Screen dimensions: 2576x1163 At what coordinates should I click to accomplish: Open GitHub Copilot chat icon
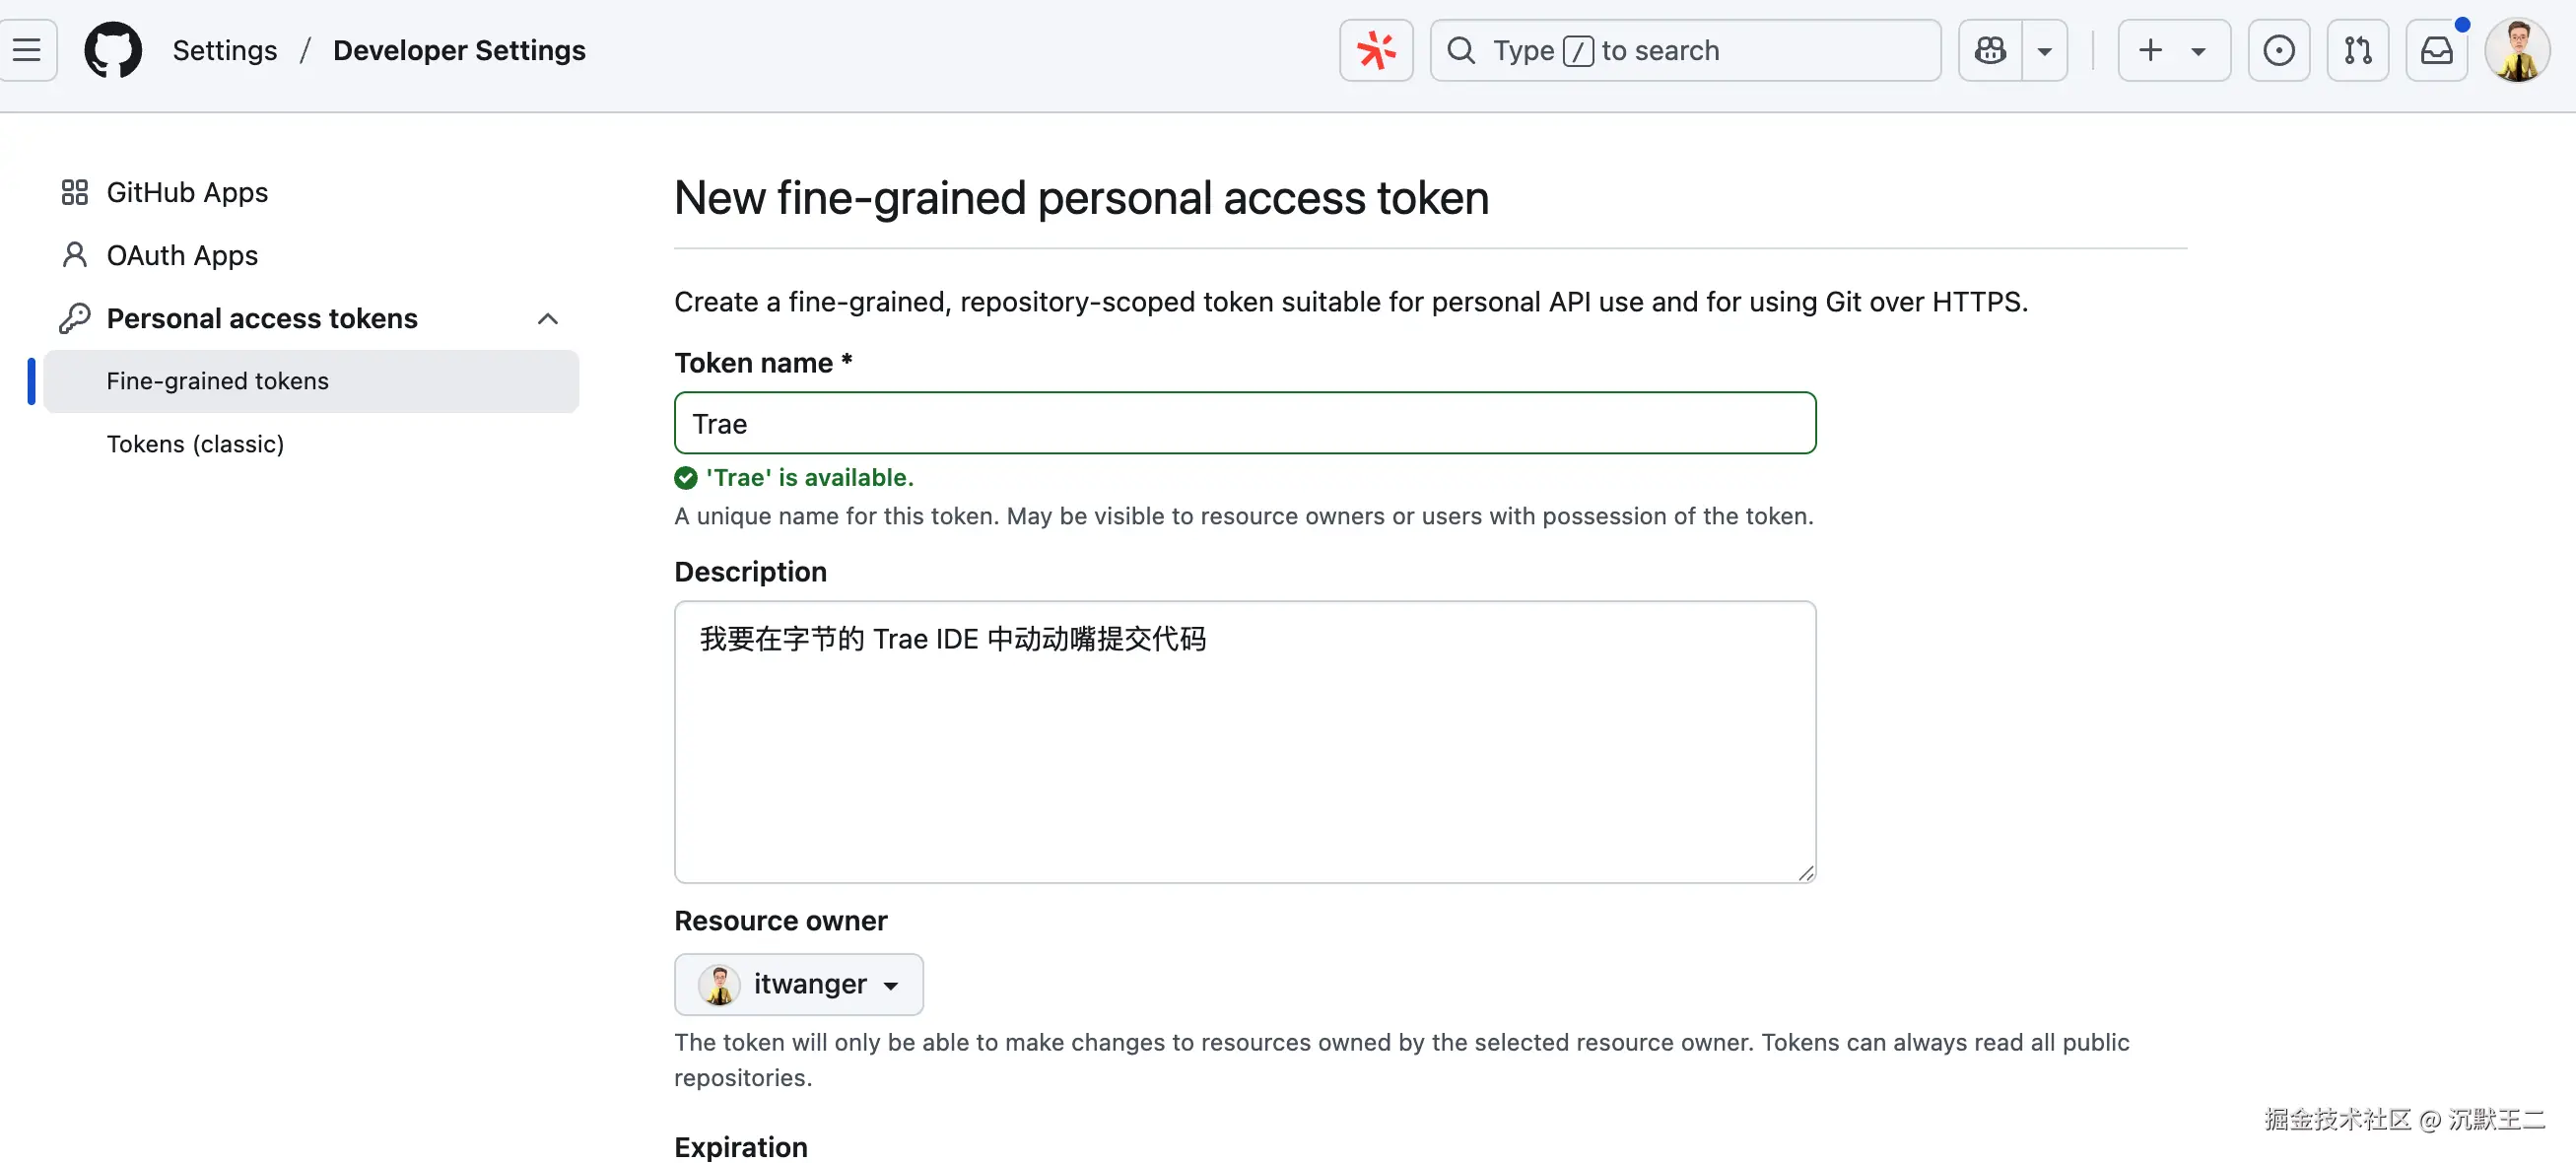[x=1990, y=50]
